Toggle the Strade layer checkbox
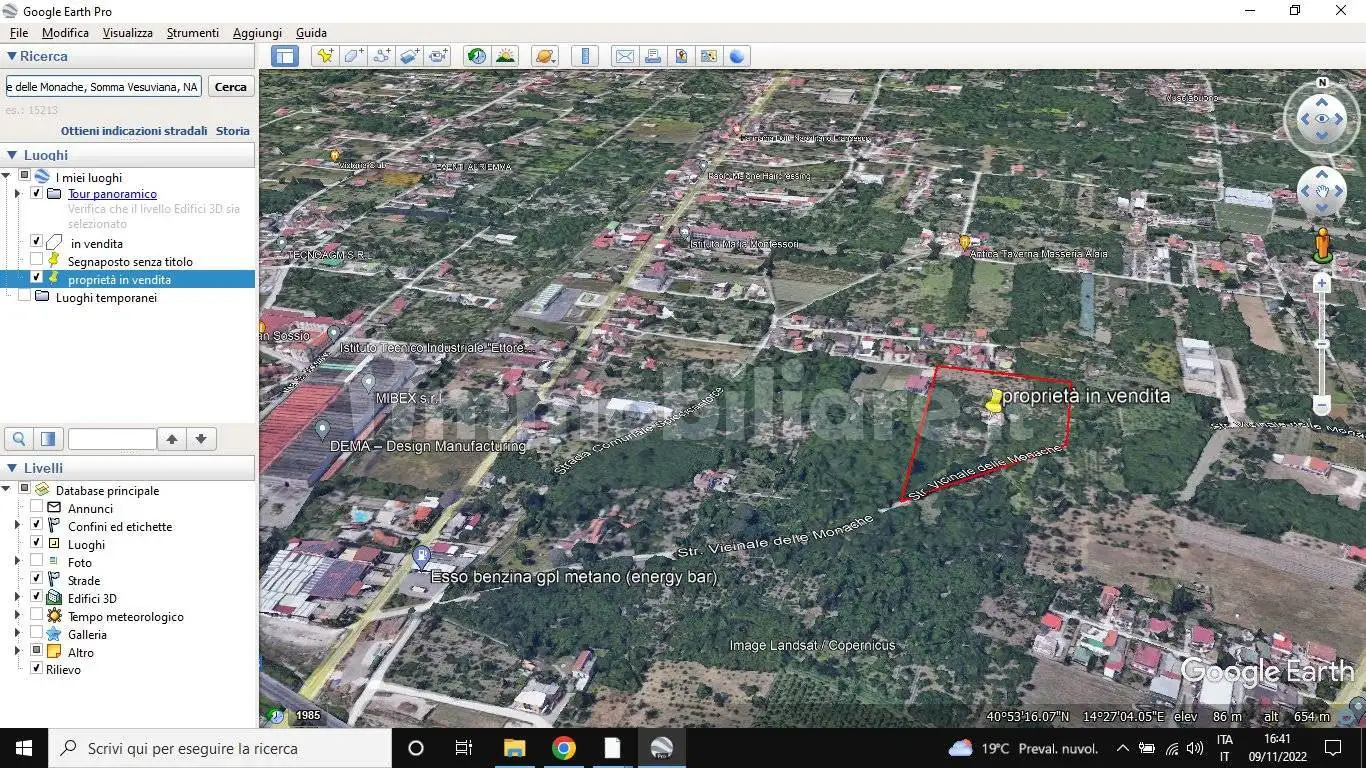 37,579
